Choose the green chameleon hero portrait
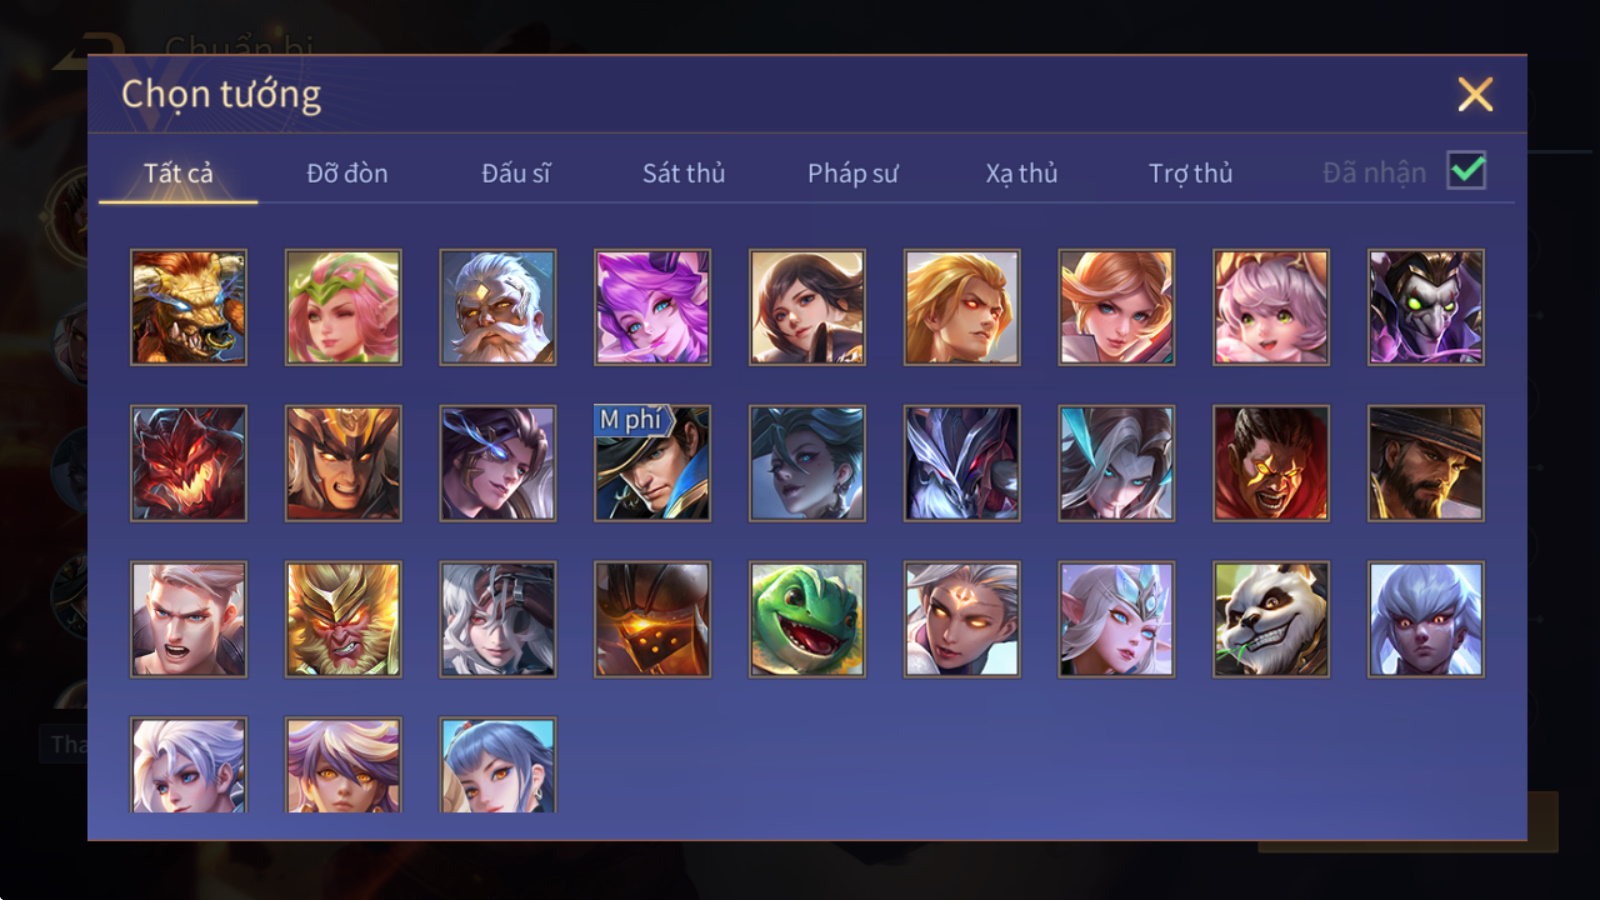Screen dimensions: 1600x900 pos(807,619)
